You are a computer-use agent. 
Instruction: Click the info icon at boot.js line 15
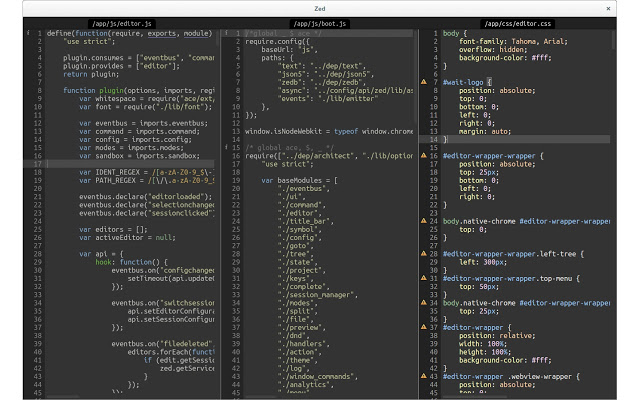tap(226, 147)
